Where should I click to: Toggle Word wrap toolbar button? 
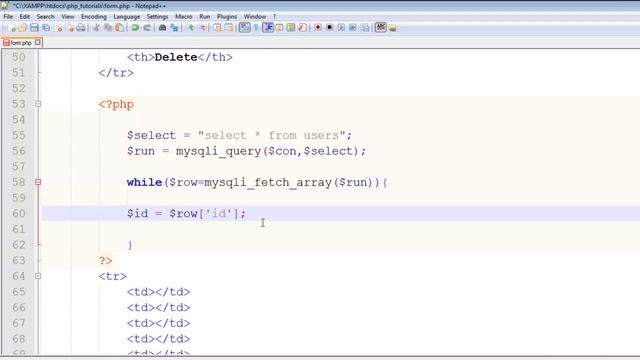coord(244,28)
